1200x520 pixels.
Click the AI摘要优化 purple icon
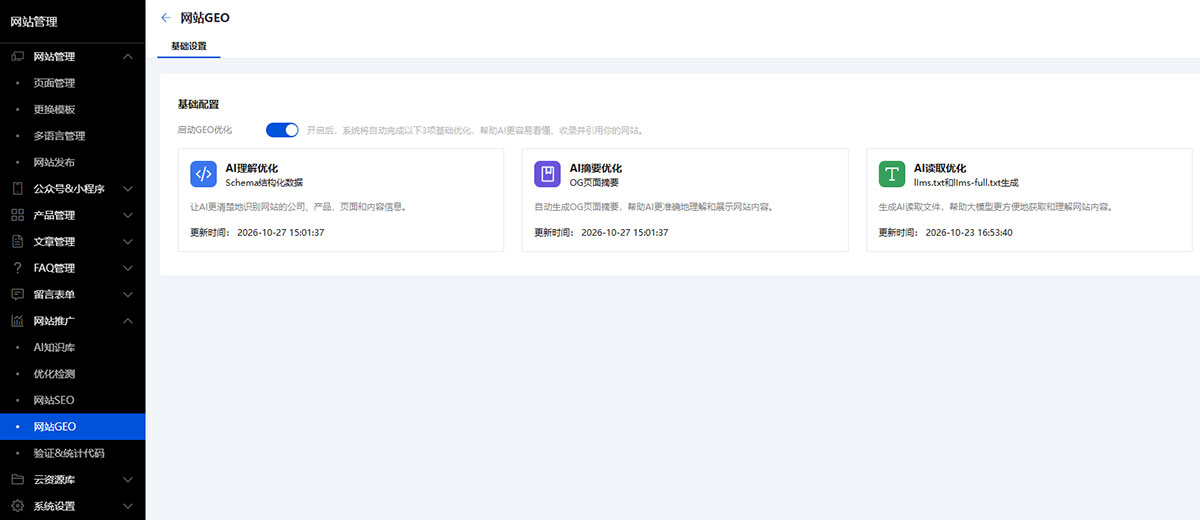(547, 174)
